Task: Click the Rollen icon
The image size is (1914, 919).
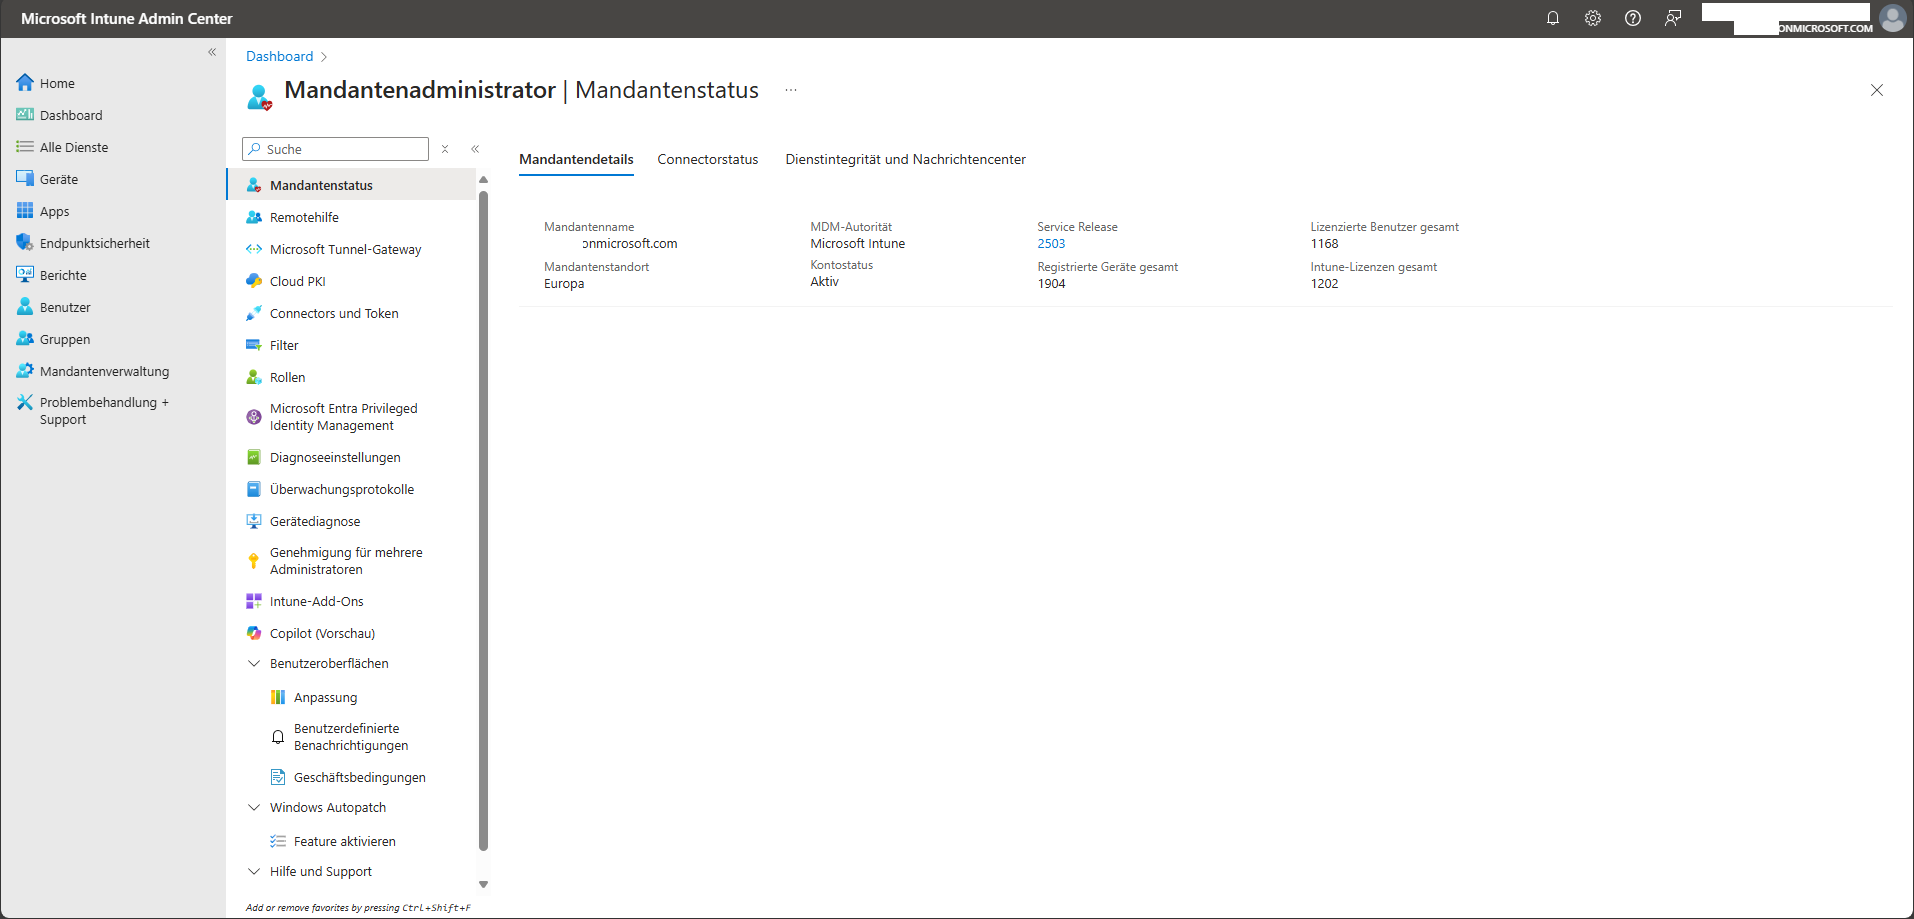Action: click(254, 377)
